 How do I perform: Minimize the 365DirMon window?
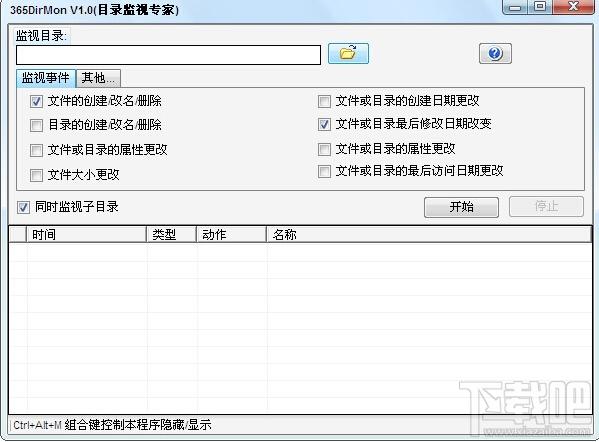(x=515, y=7)
